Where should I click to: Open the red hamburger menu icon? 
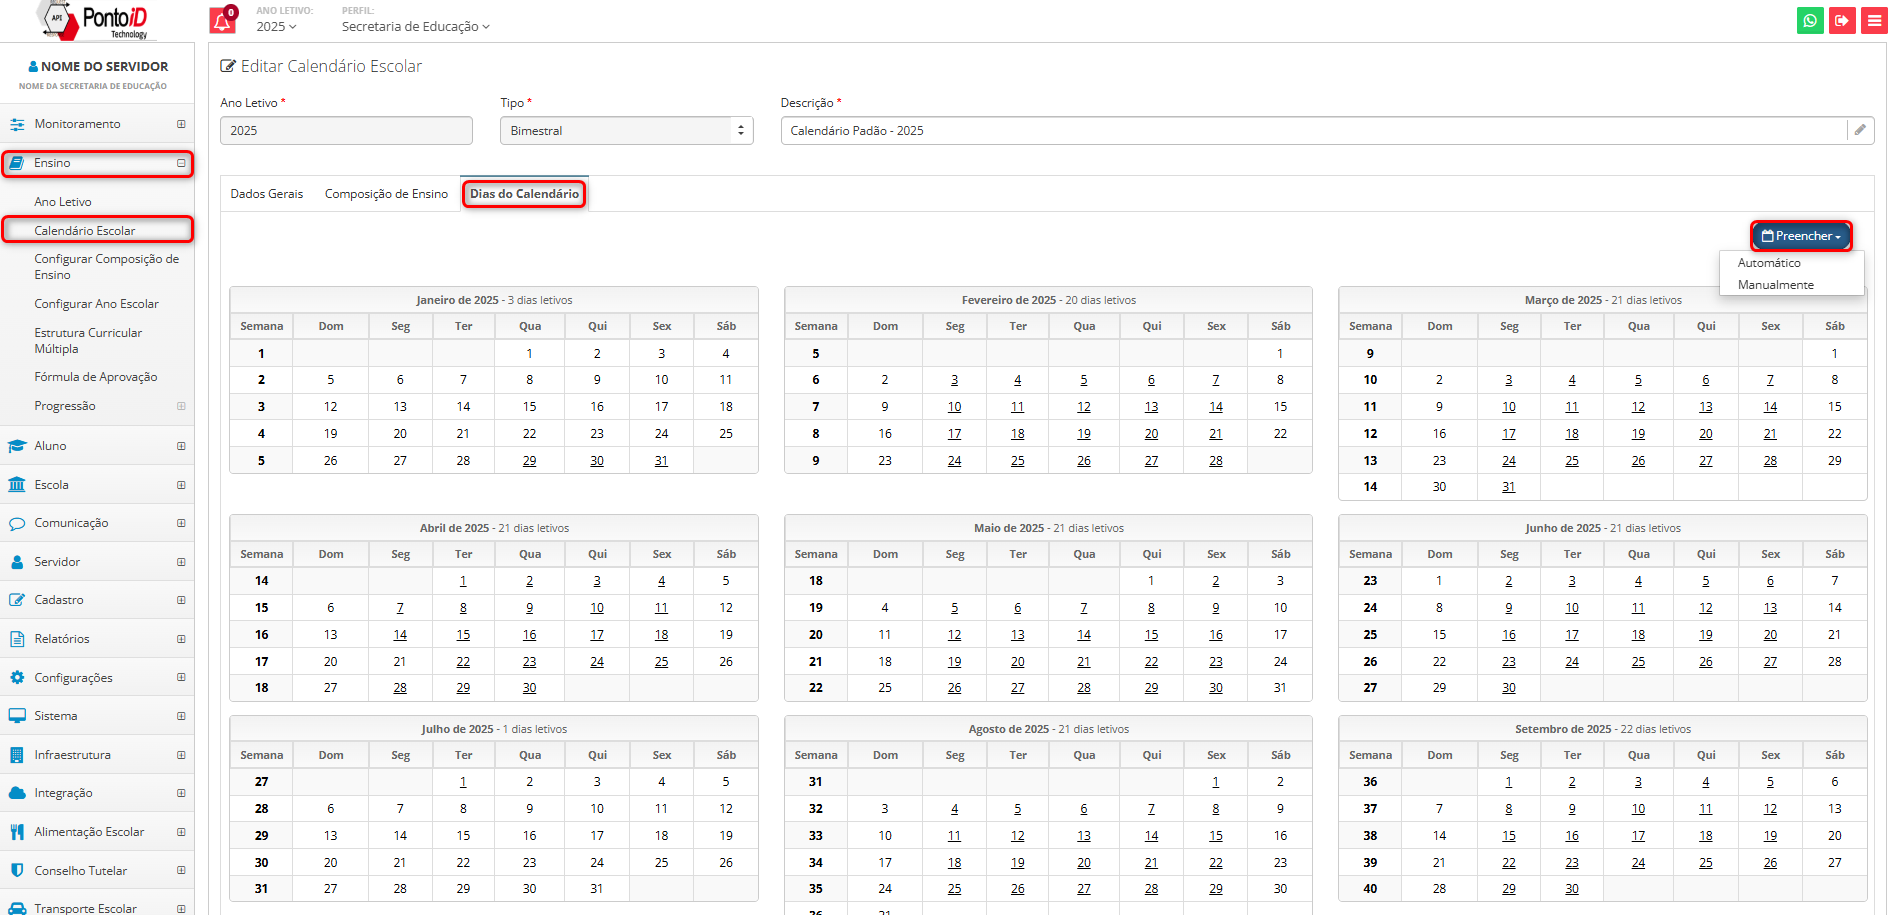pyautogui.click(x=1874, y=20)
